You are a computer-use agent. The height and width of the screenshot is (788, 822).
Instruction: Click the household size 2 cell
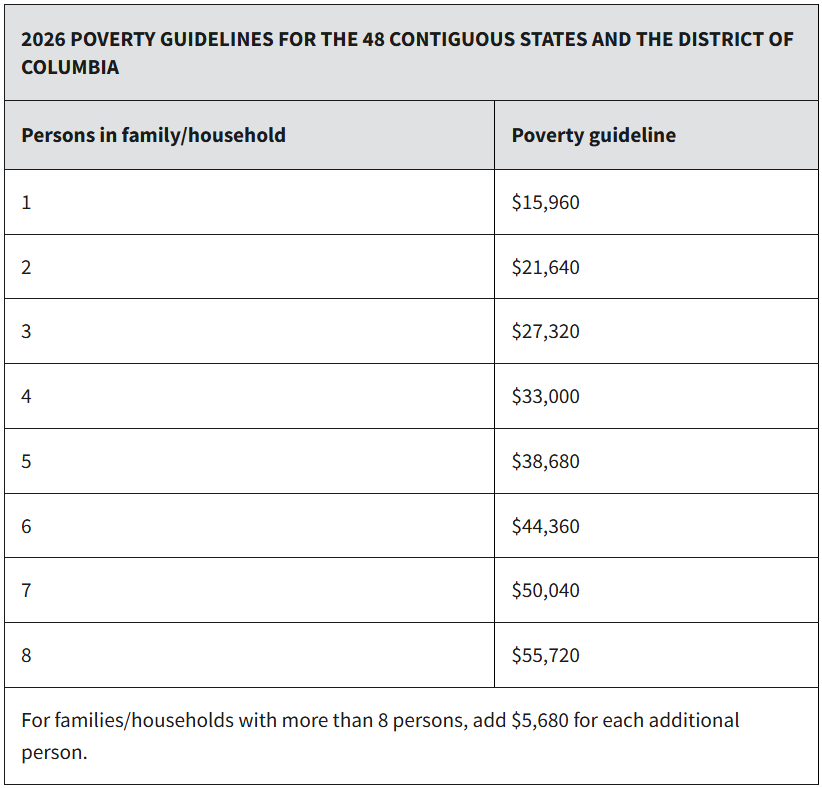pos(26,267)
